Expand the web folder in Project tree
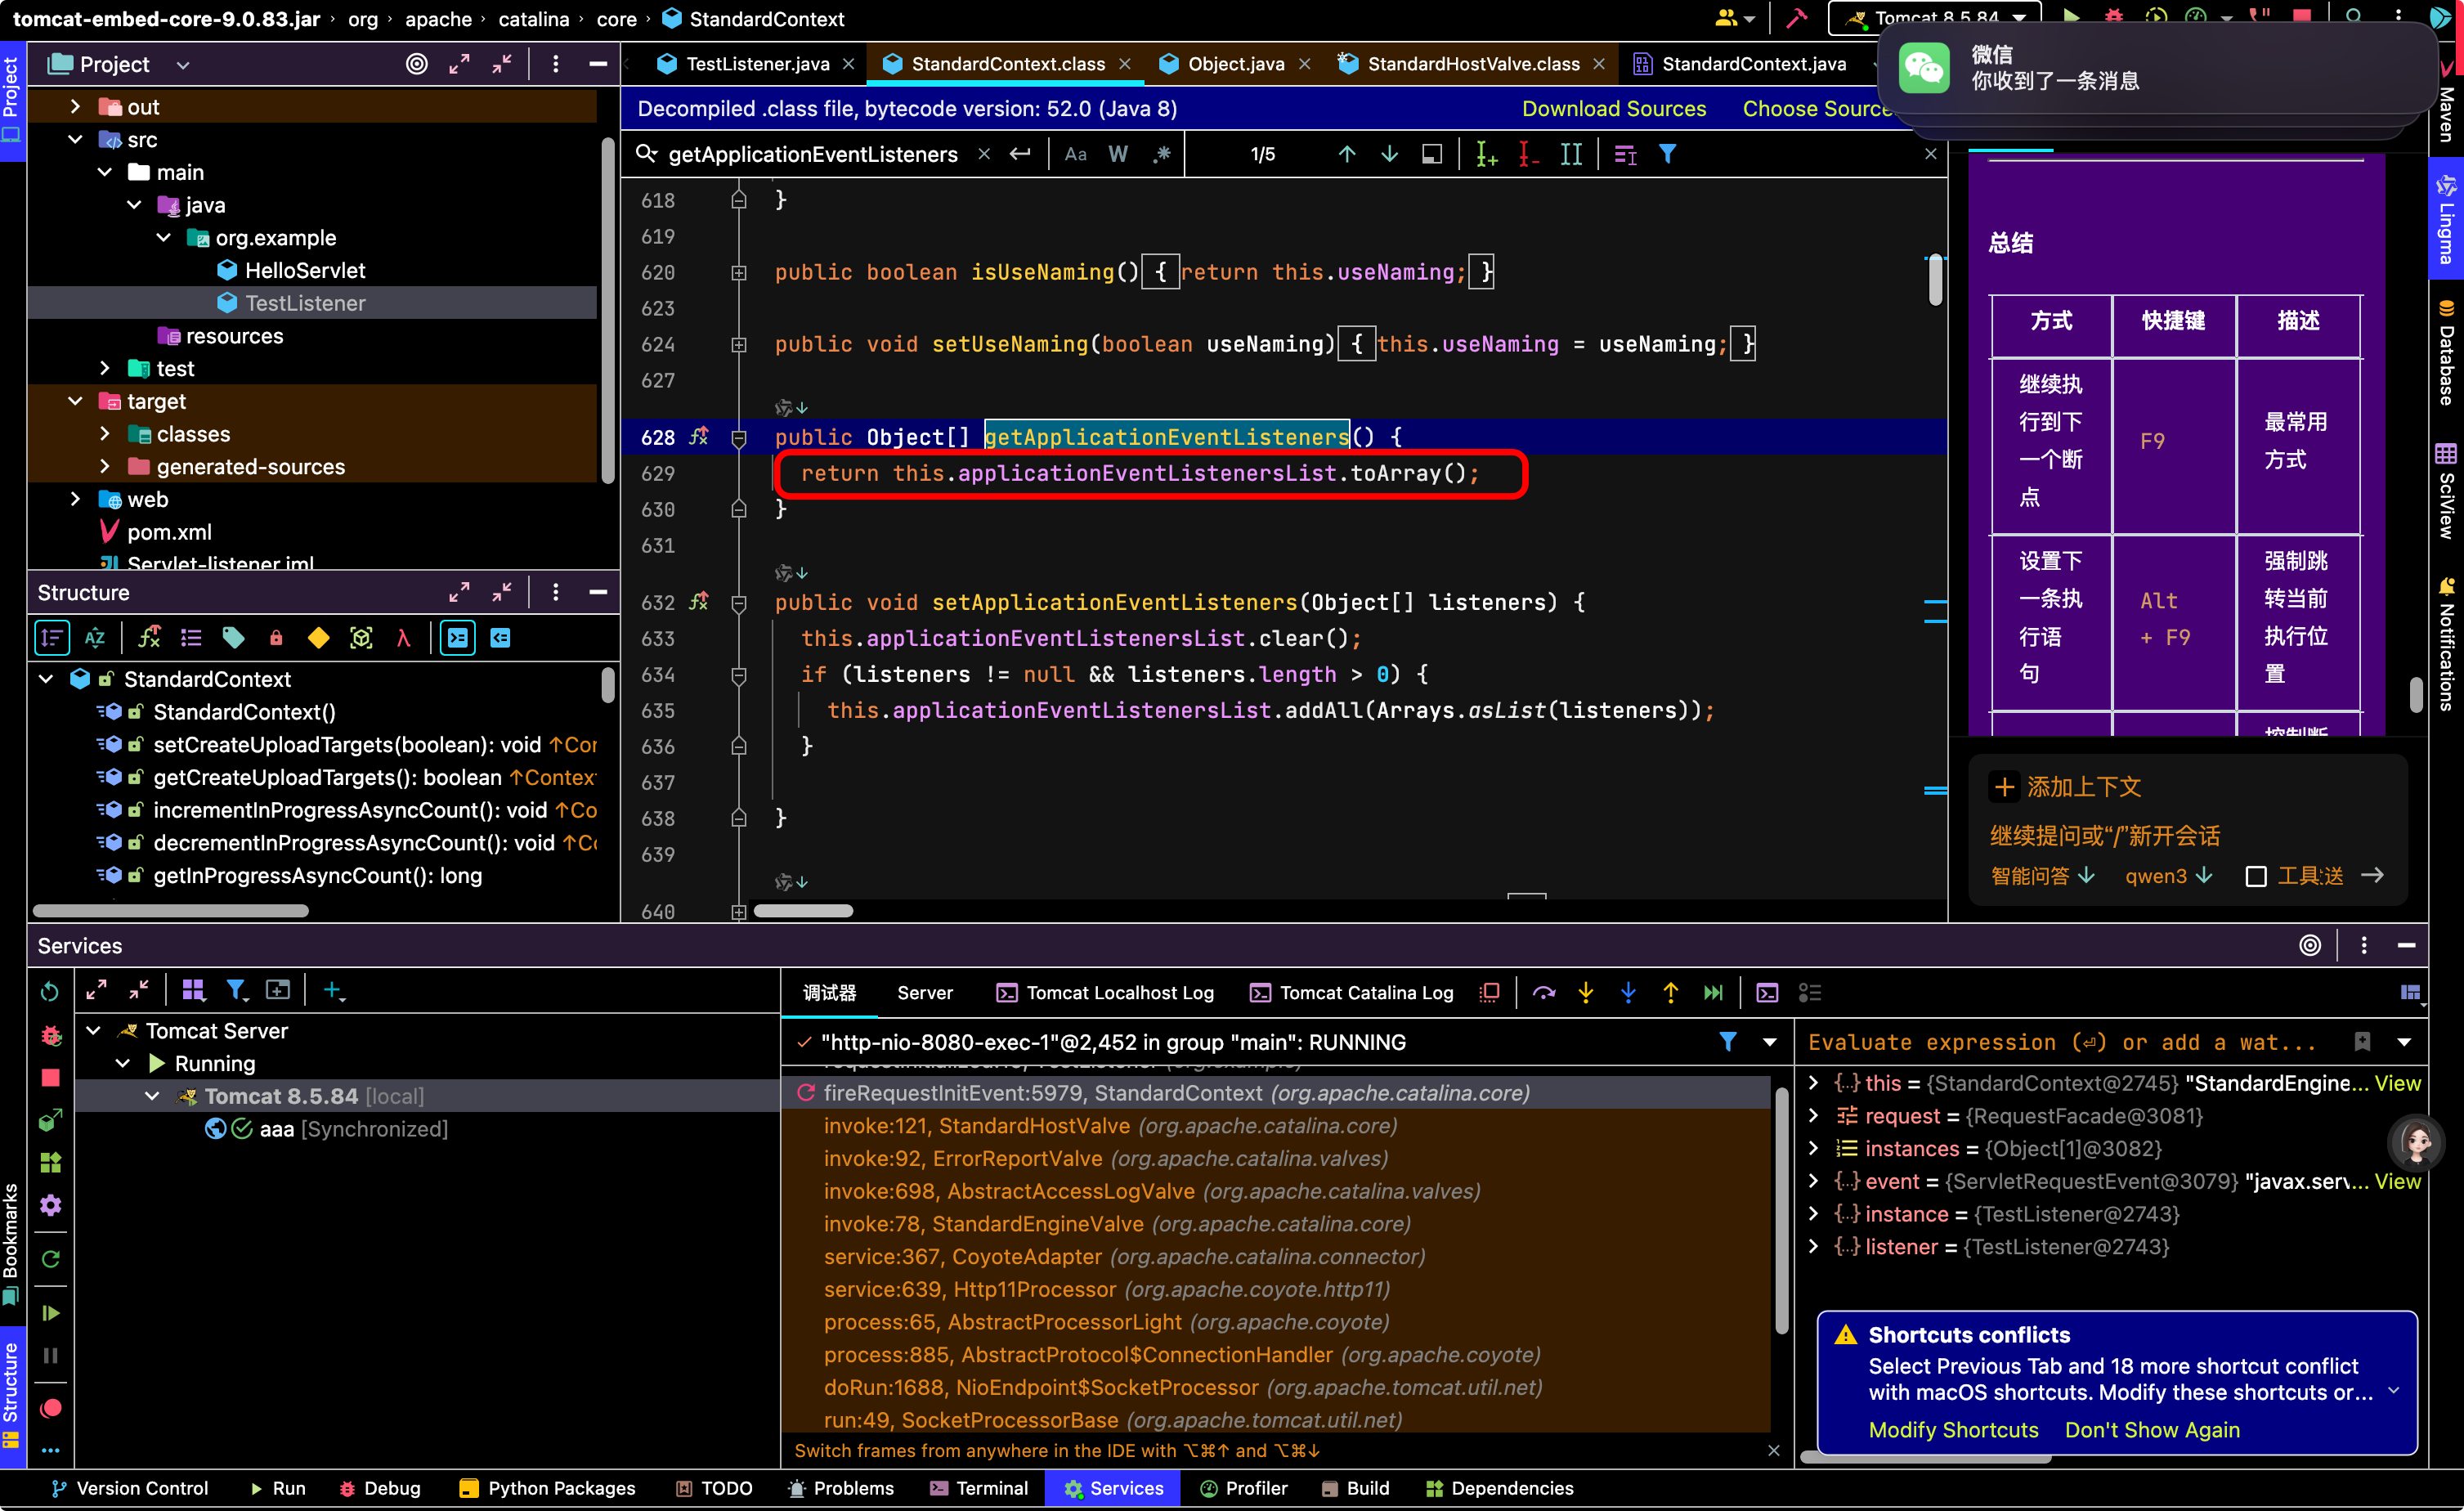The width and height of the screenshot is (2464, 1511). (x=75, y=499)
